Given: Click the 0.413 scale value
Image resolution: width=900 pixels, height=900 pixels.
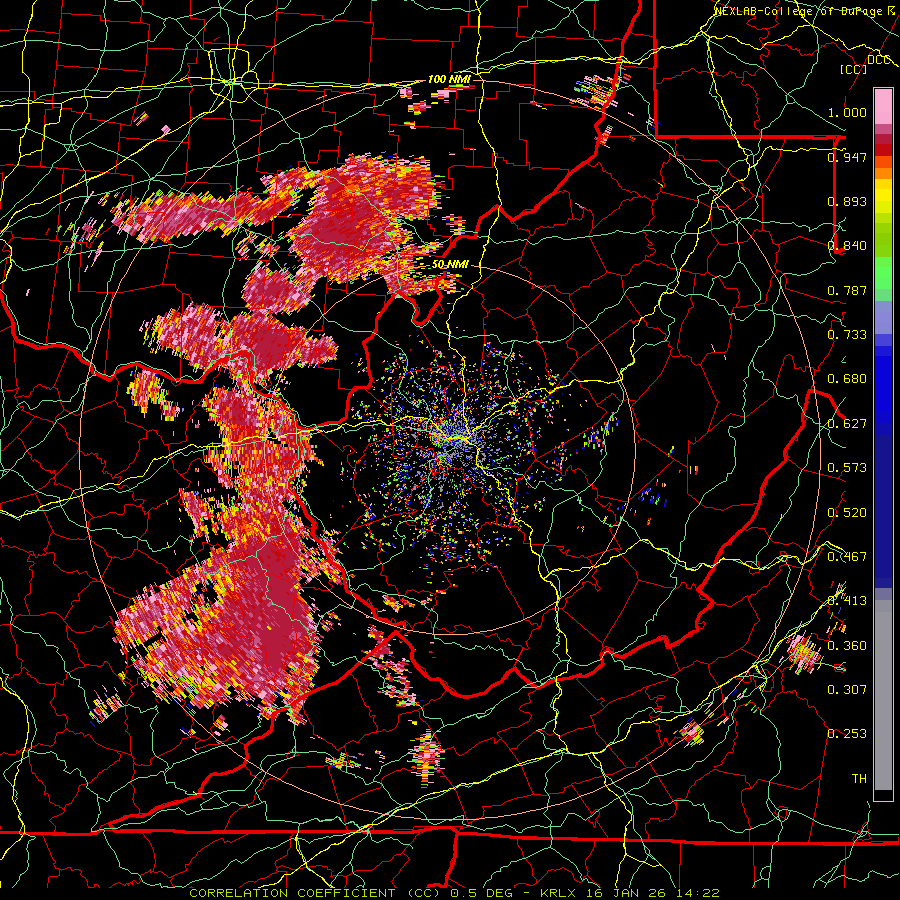Looking at the screenshot, I should 847,601.
